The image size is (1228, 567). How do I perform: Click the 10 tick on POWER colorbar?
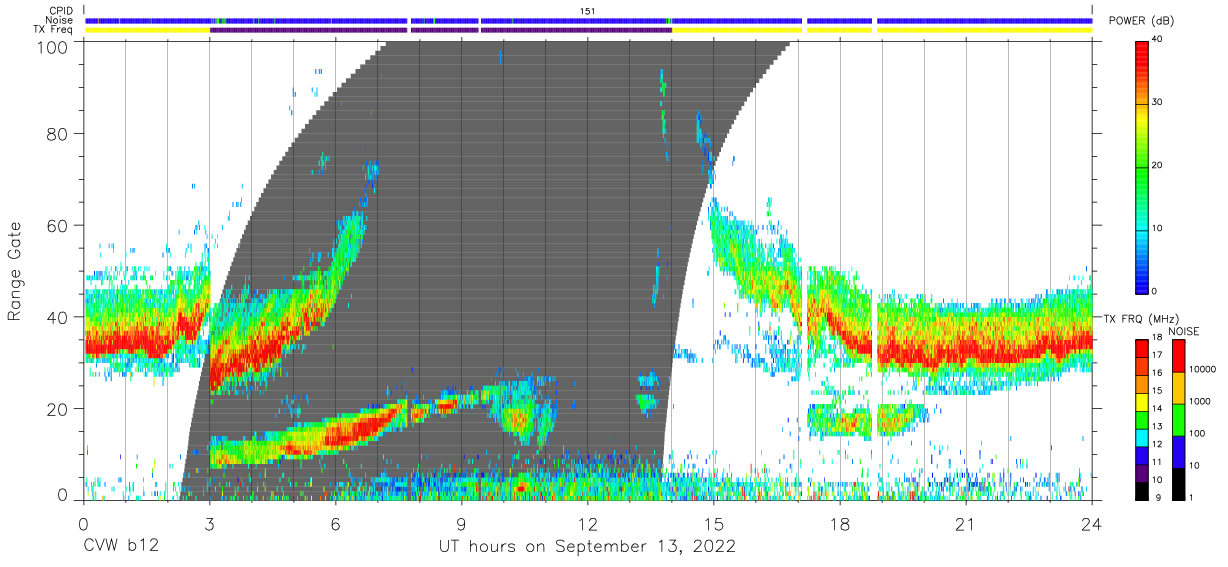click(x=1157, y=228)
